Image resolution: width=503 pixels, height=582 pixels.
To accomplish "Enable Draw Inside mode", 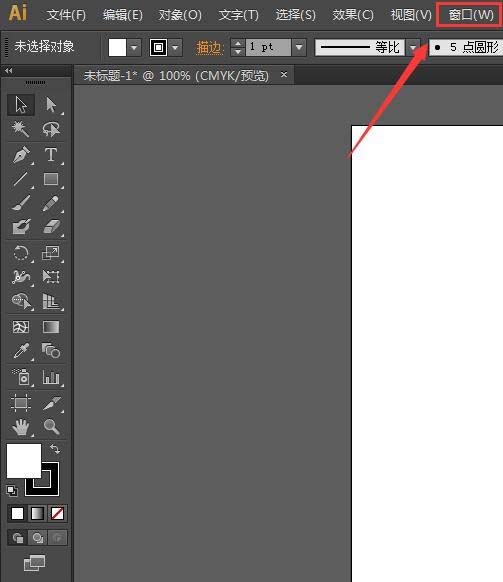I will point(57,537).
